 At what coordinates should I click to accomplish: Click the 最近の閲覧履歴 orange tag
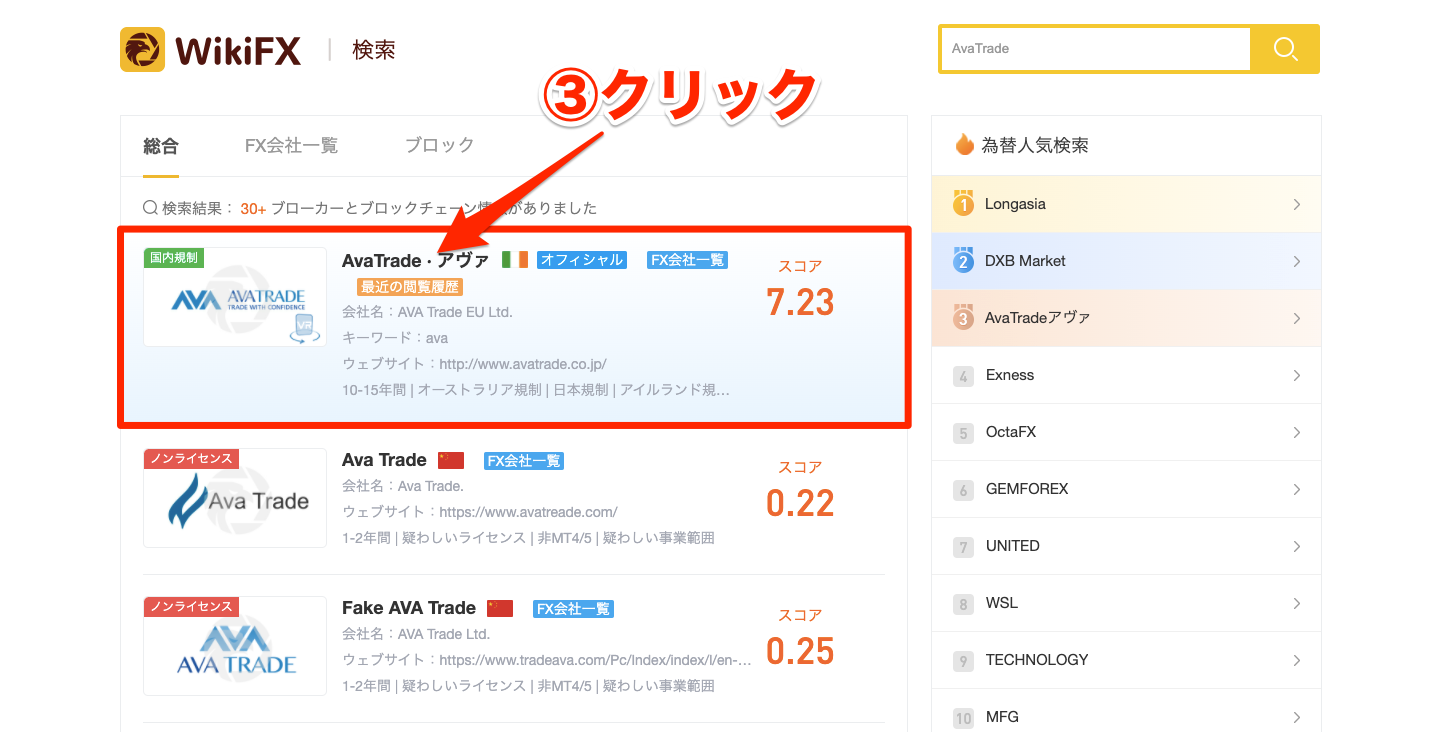click(410, 287)
